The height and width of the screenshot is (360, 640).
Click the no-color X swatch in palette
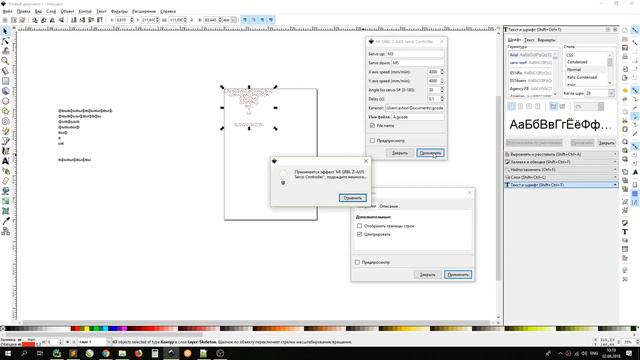click(3, 329)
